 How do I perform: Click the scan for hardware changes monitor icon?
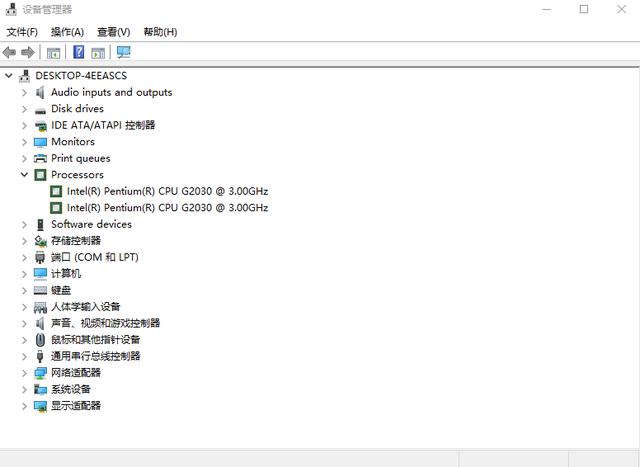[x=123, y=52]
